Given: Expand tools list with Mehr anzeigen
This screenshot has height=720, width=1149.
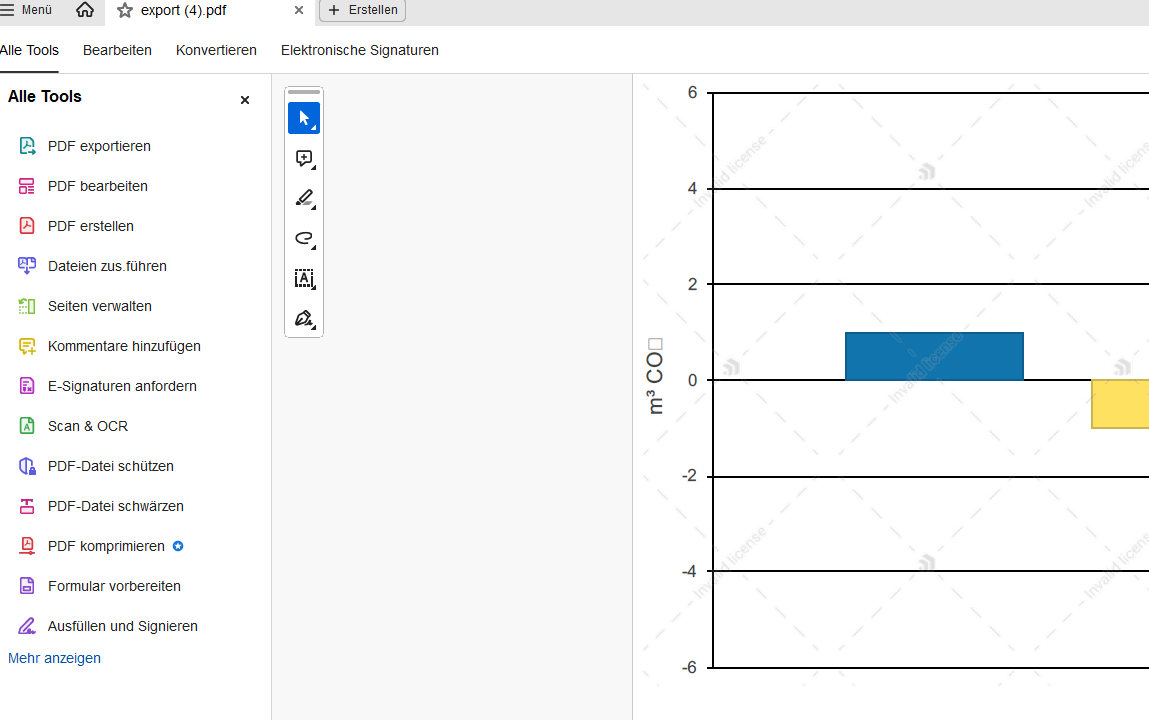Looking at the screenshot, I should point(54,658).
